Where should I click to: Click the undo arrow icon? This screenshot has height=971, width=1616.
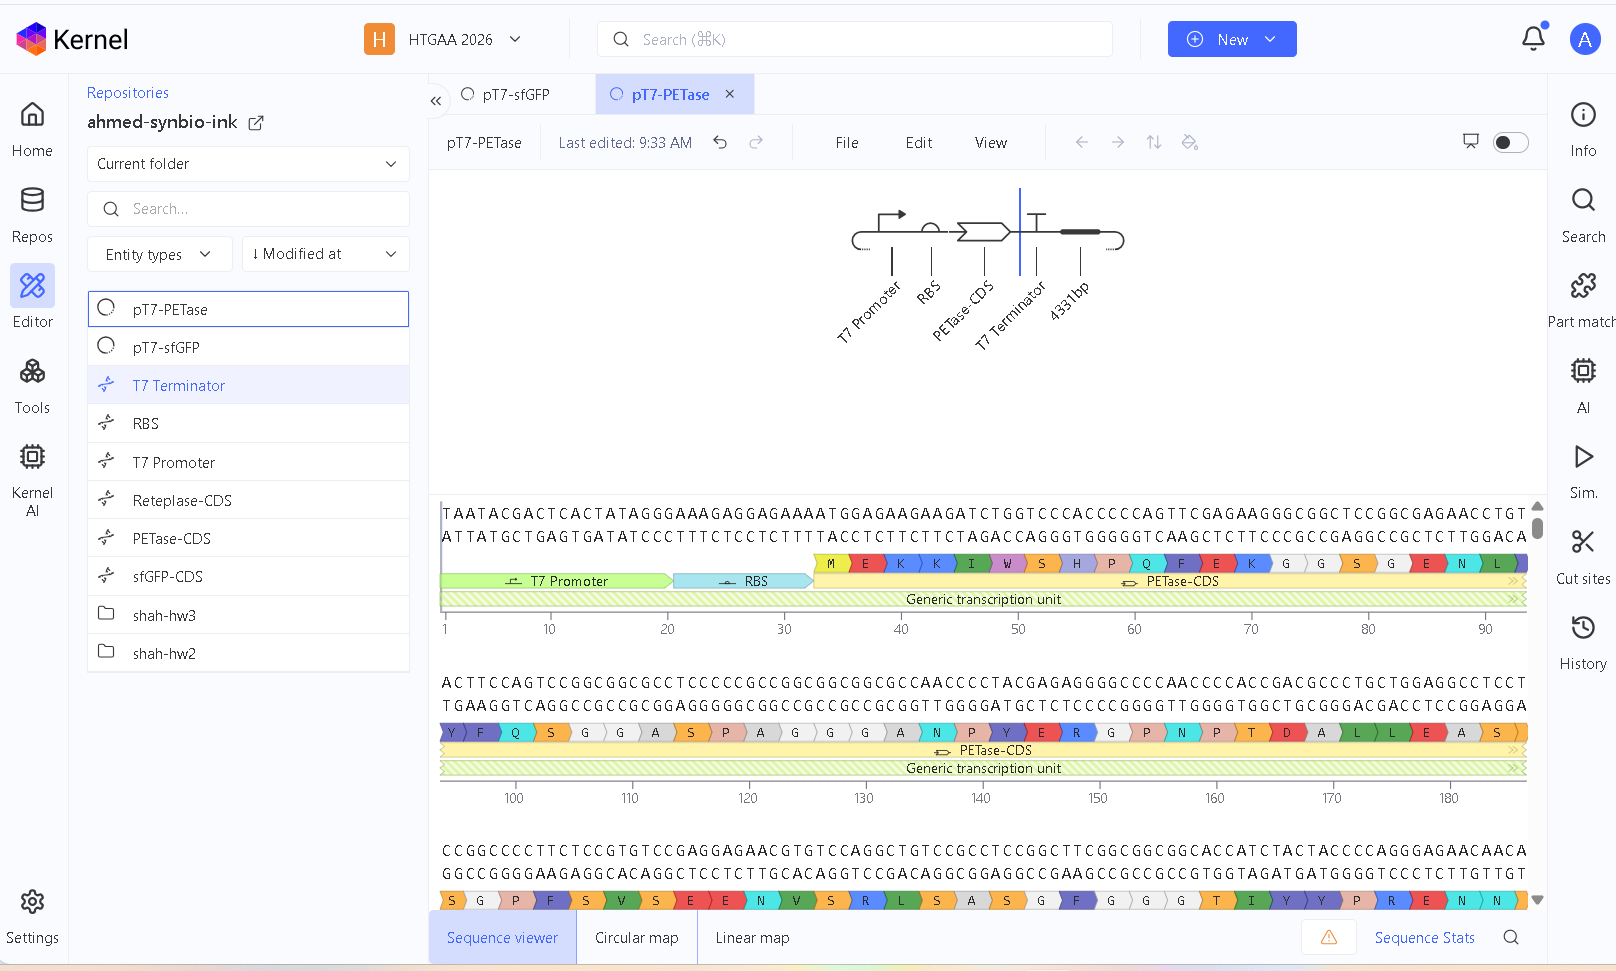[x=720, y=142]
